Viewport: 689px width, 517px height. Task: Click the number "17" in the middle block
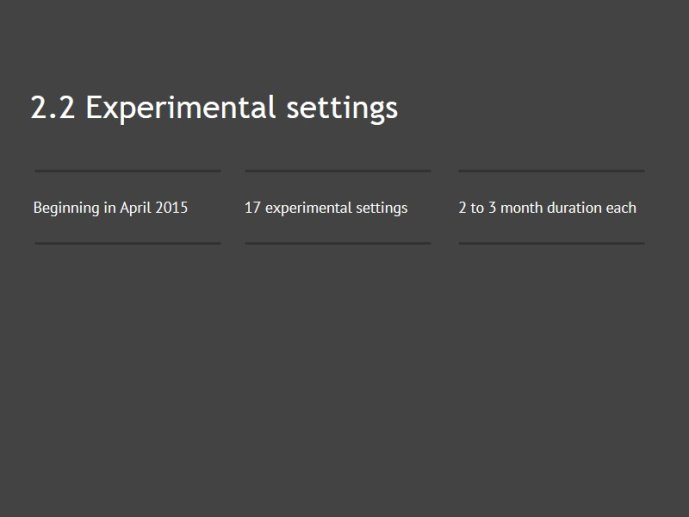tap(253, 208)
